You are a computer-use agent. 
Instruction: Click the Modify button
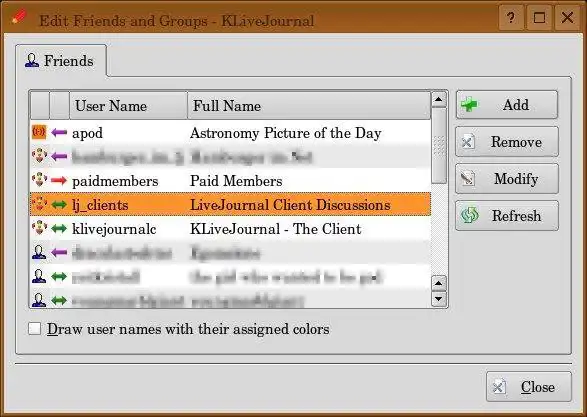point(507,179)
